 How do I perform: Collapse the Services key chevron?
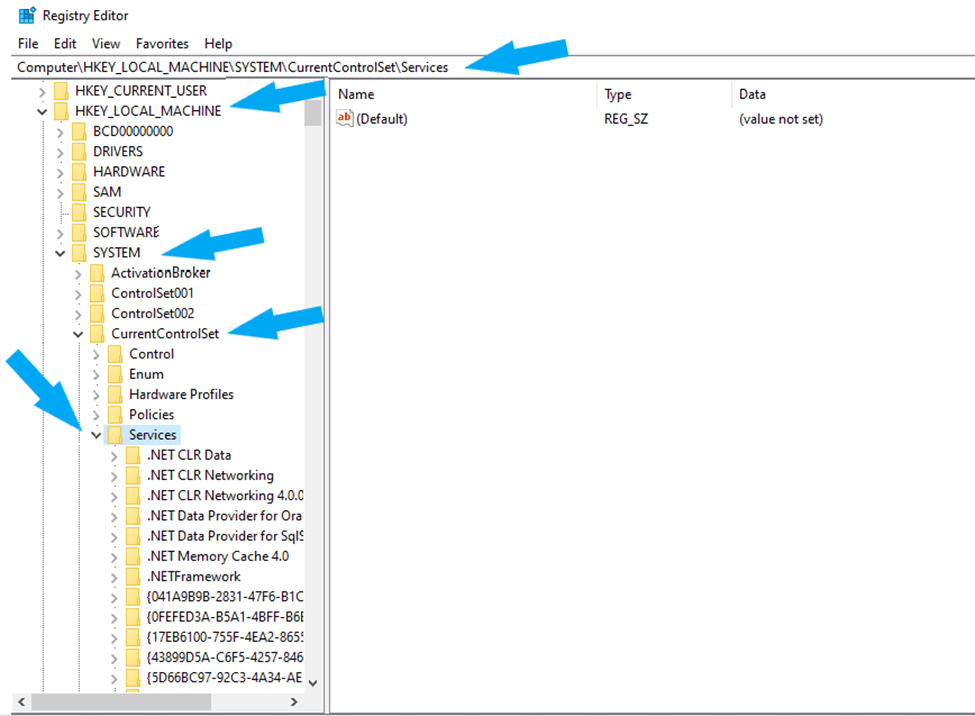[x=96, y=435]
